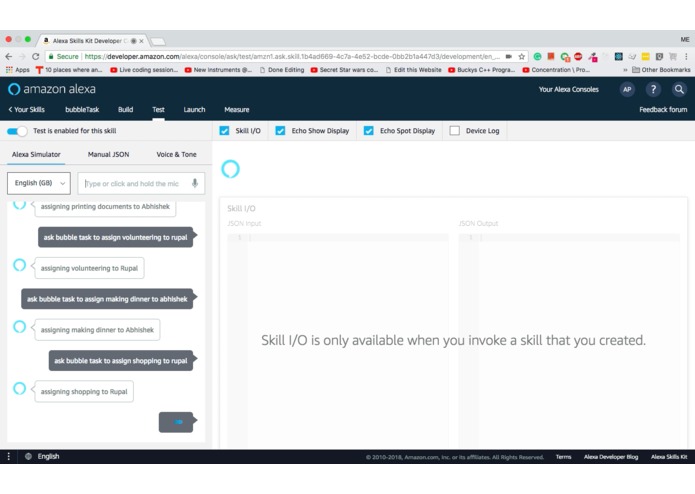Select the Alexa Simulator tab
695x494 pixels.
pyautogui.click(x=36, y=154)
